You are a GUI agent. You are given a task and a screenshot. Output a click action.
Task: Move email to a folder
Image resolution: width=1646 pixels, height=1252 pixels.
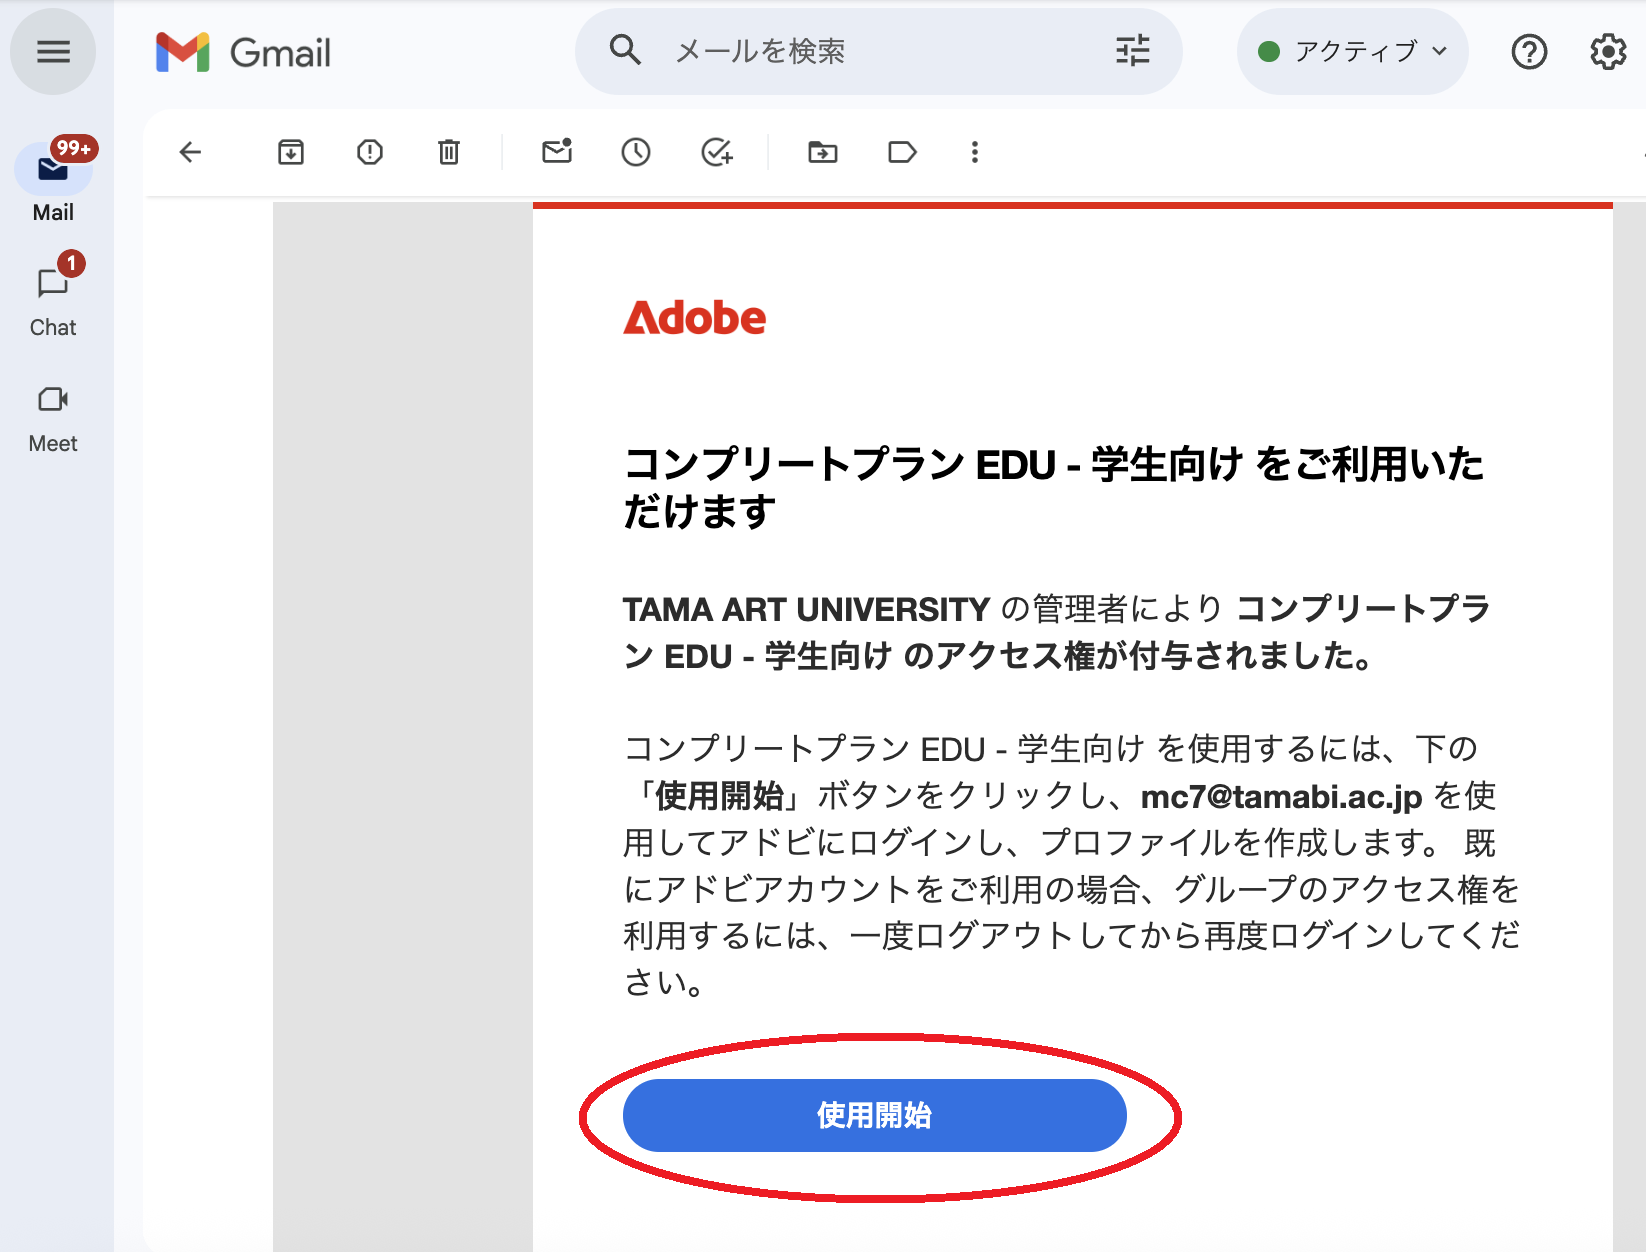[823, 152]
